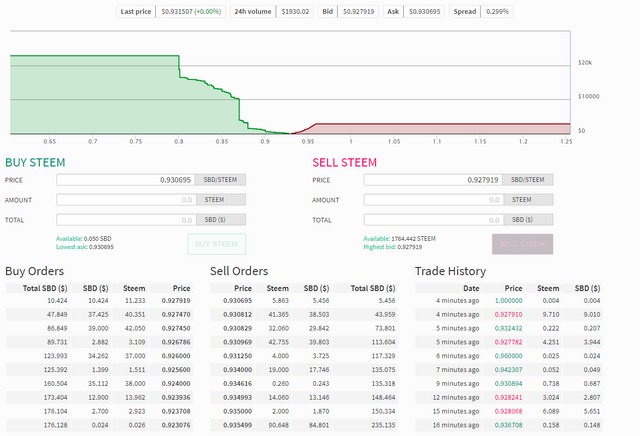Select sell order at price 0.935000
Screen dimensions: 640x436
pyautogui.click(x=304, y=412)
